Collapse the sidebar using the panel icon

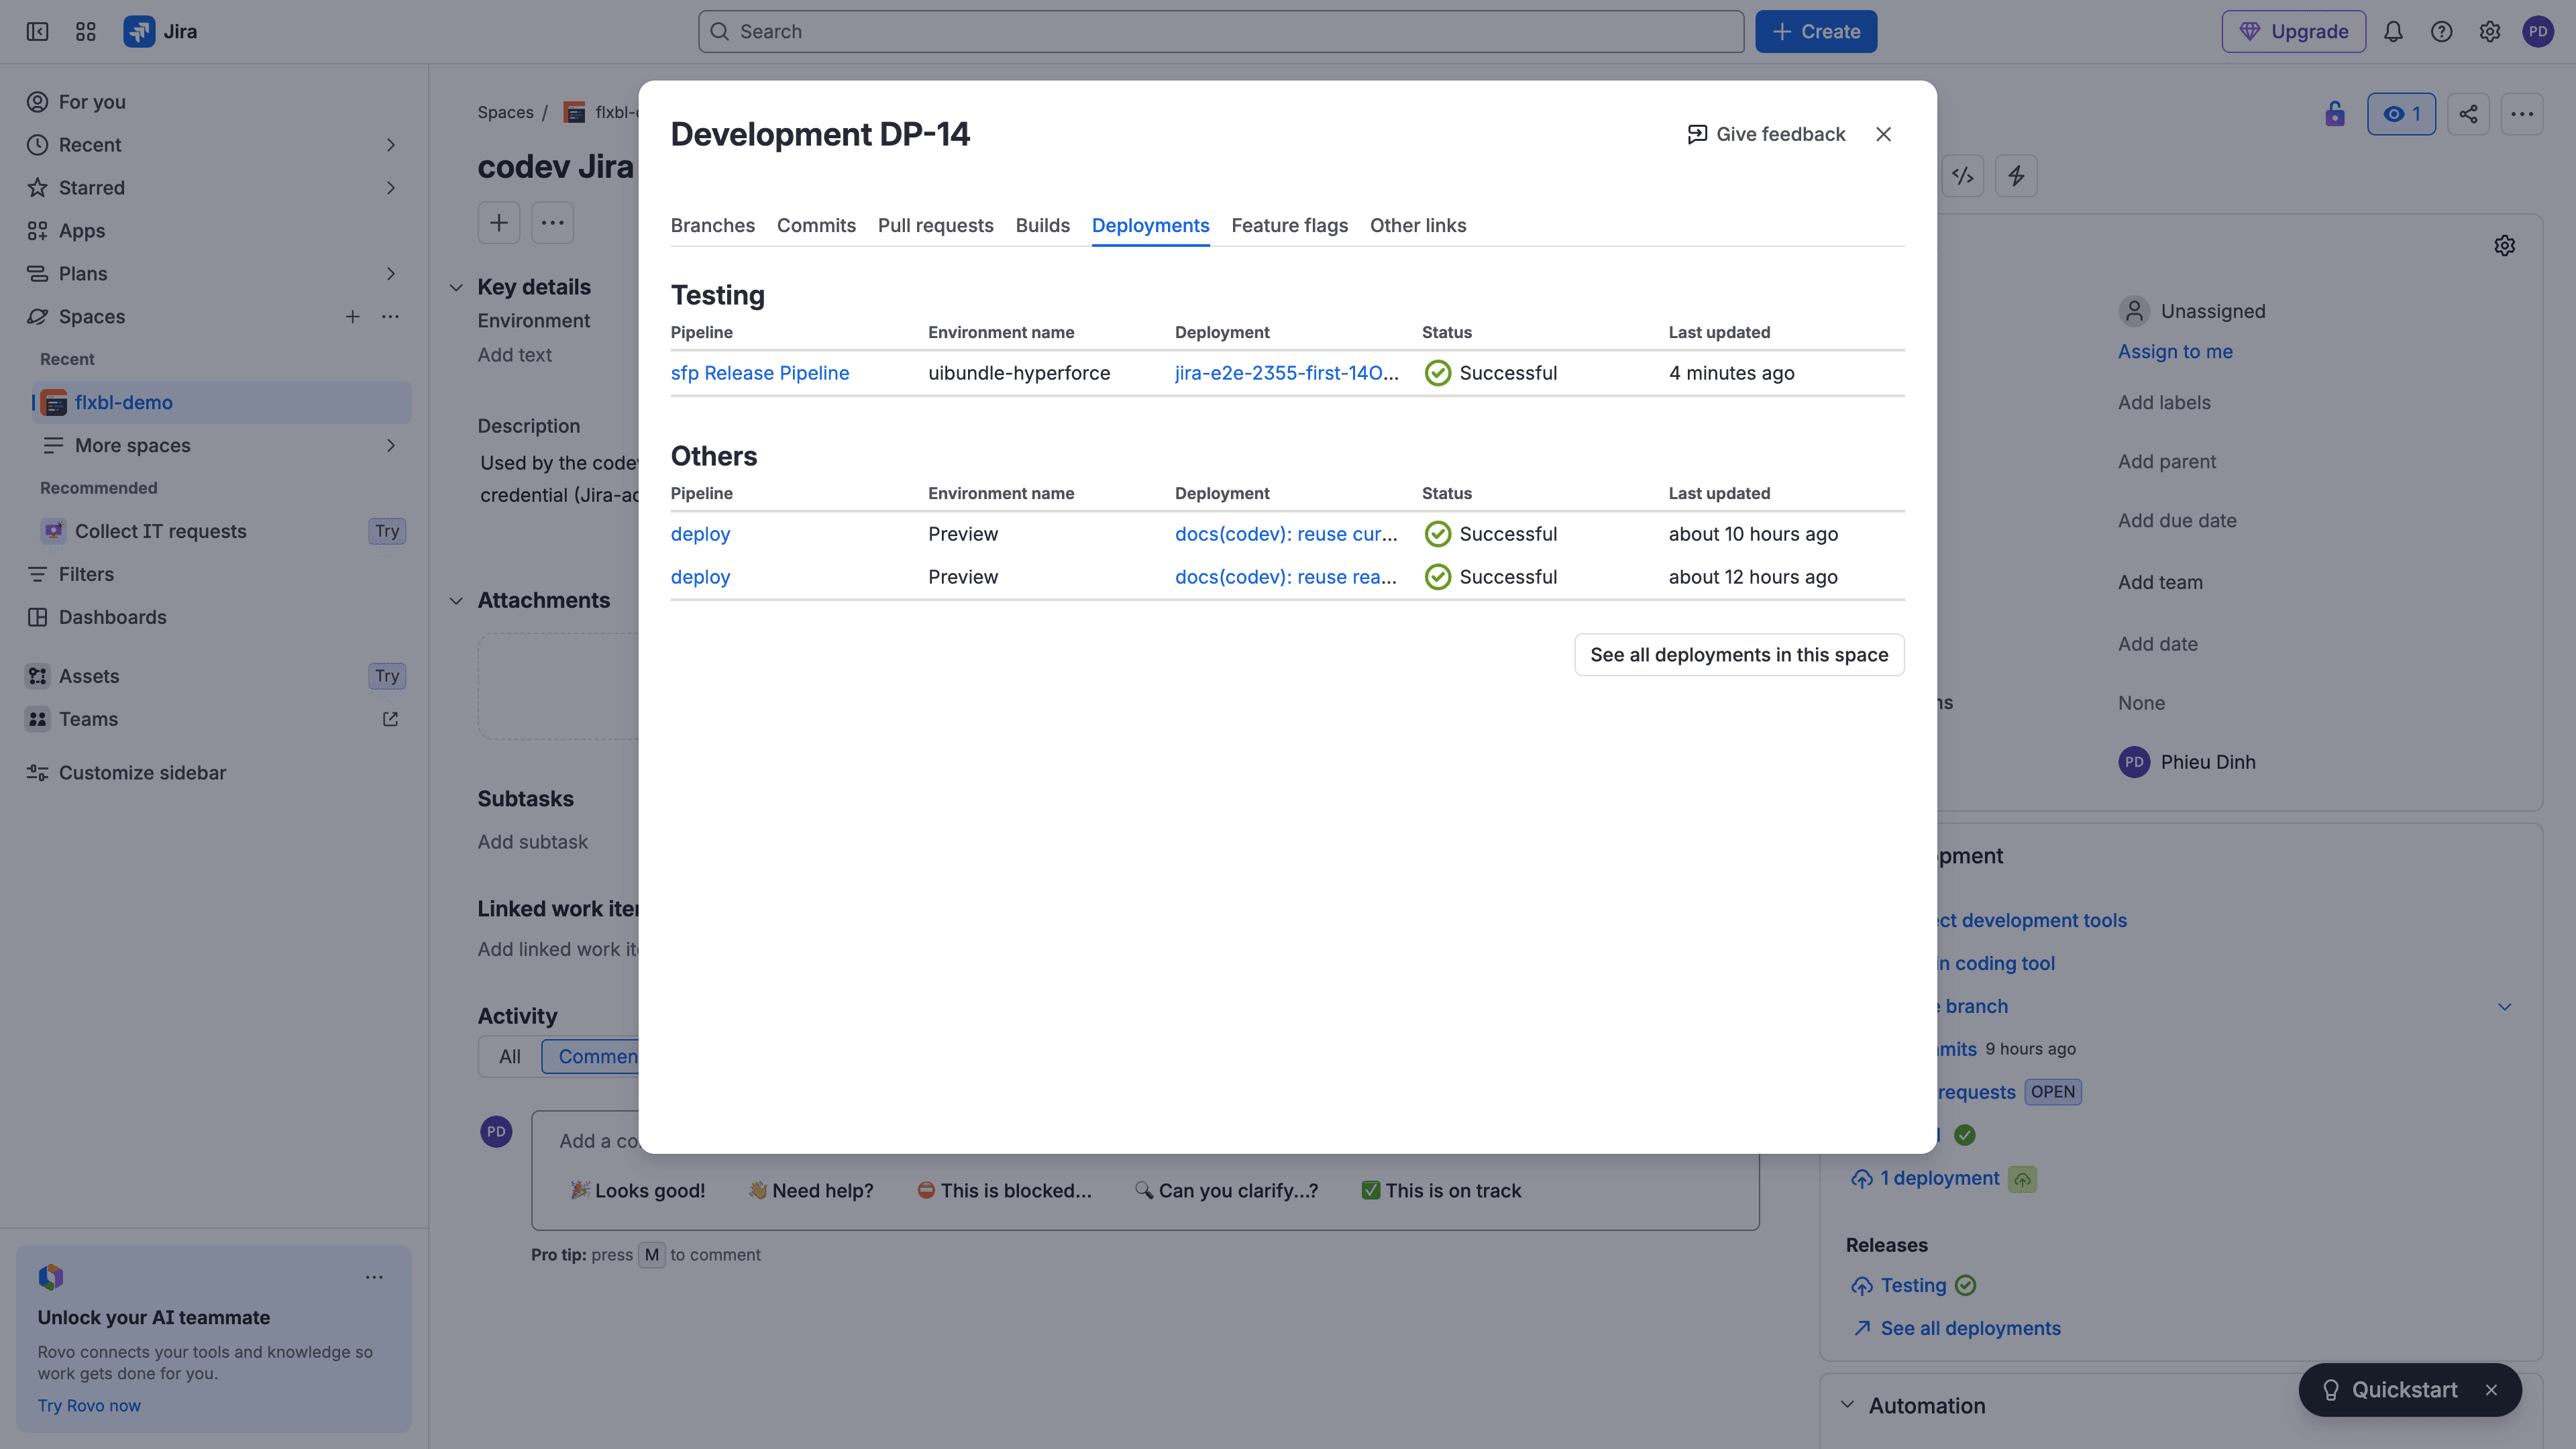[37, 31]
